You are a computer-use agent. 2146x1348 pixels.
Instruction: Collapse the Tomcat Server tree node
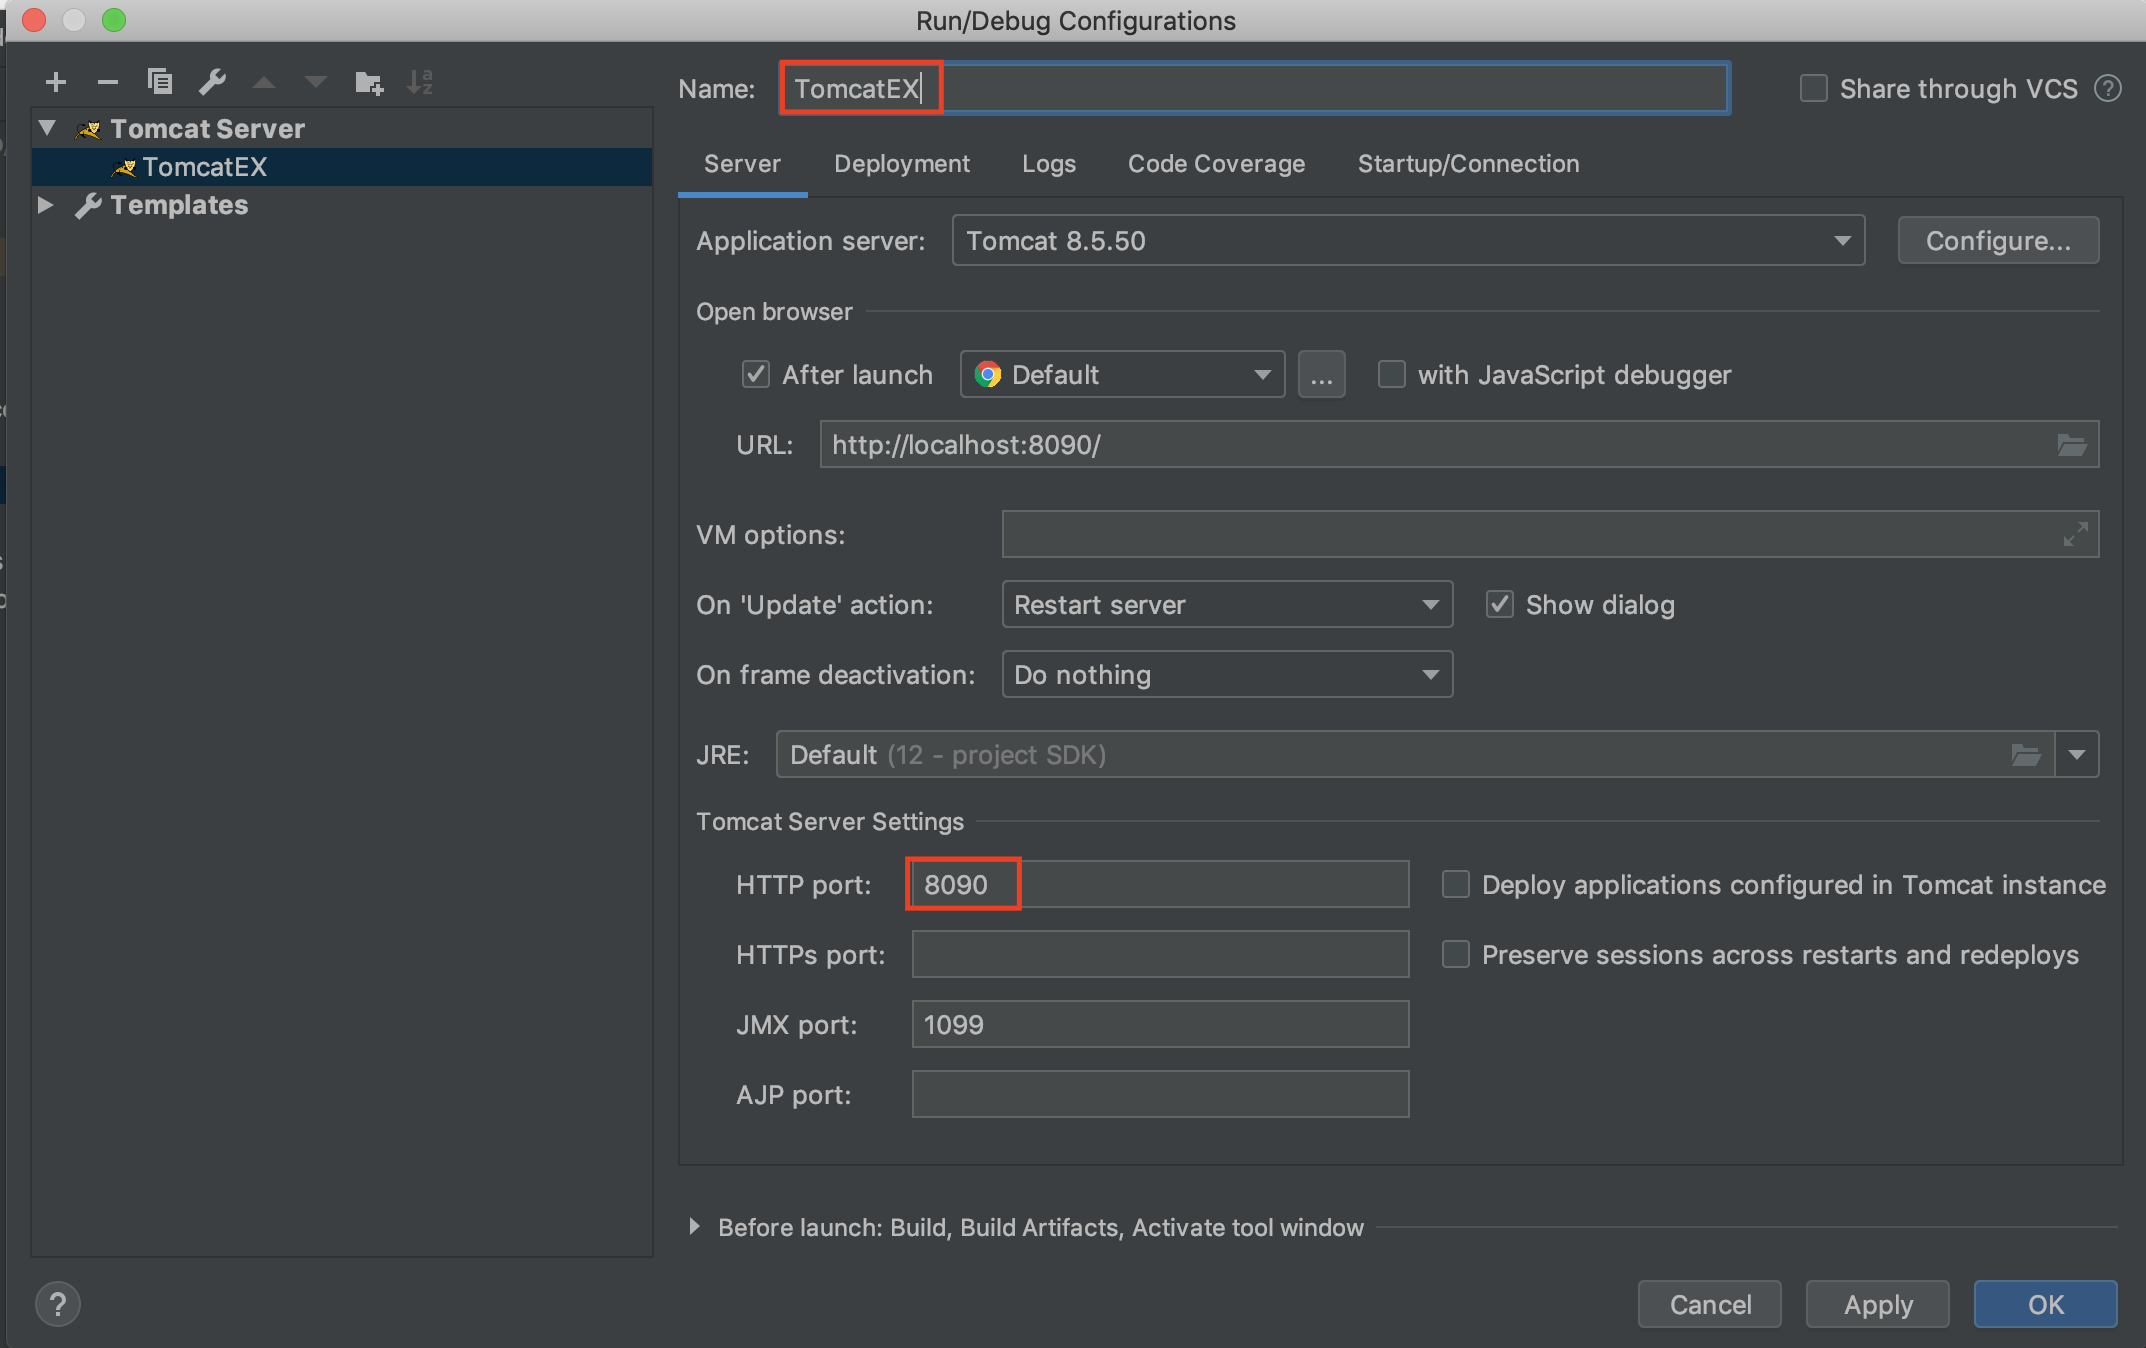click(47, 128)
